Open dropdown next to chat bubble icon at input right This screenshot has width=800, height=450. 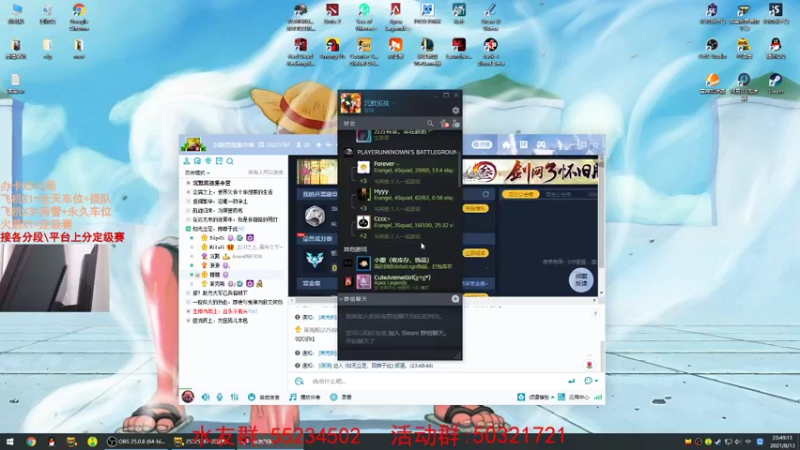point(596,381)
